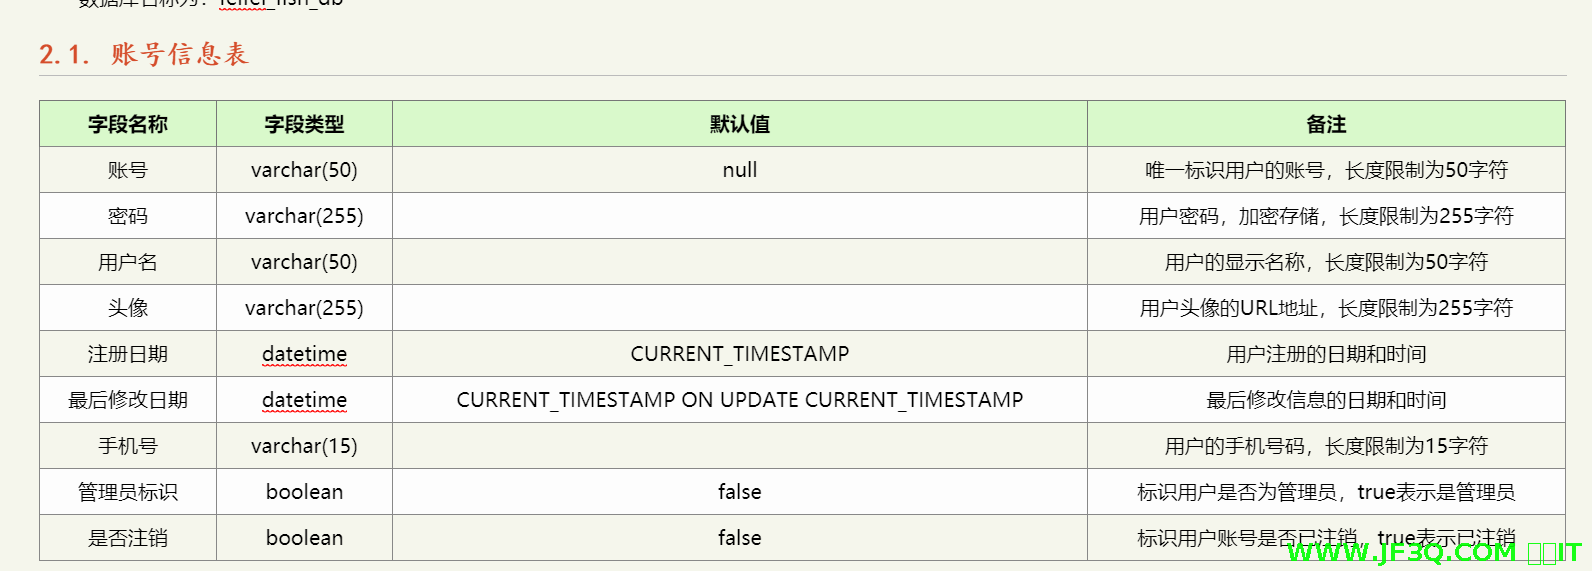Viewport: 1592px width, 571px height.
Task: Click the 用户名 field name cell
Action: 128,262
